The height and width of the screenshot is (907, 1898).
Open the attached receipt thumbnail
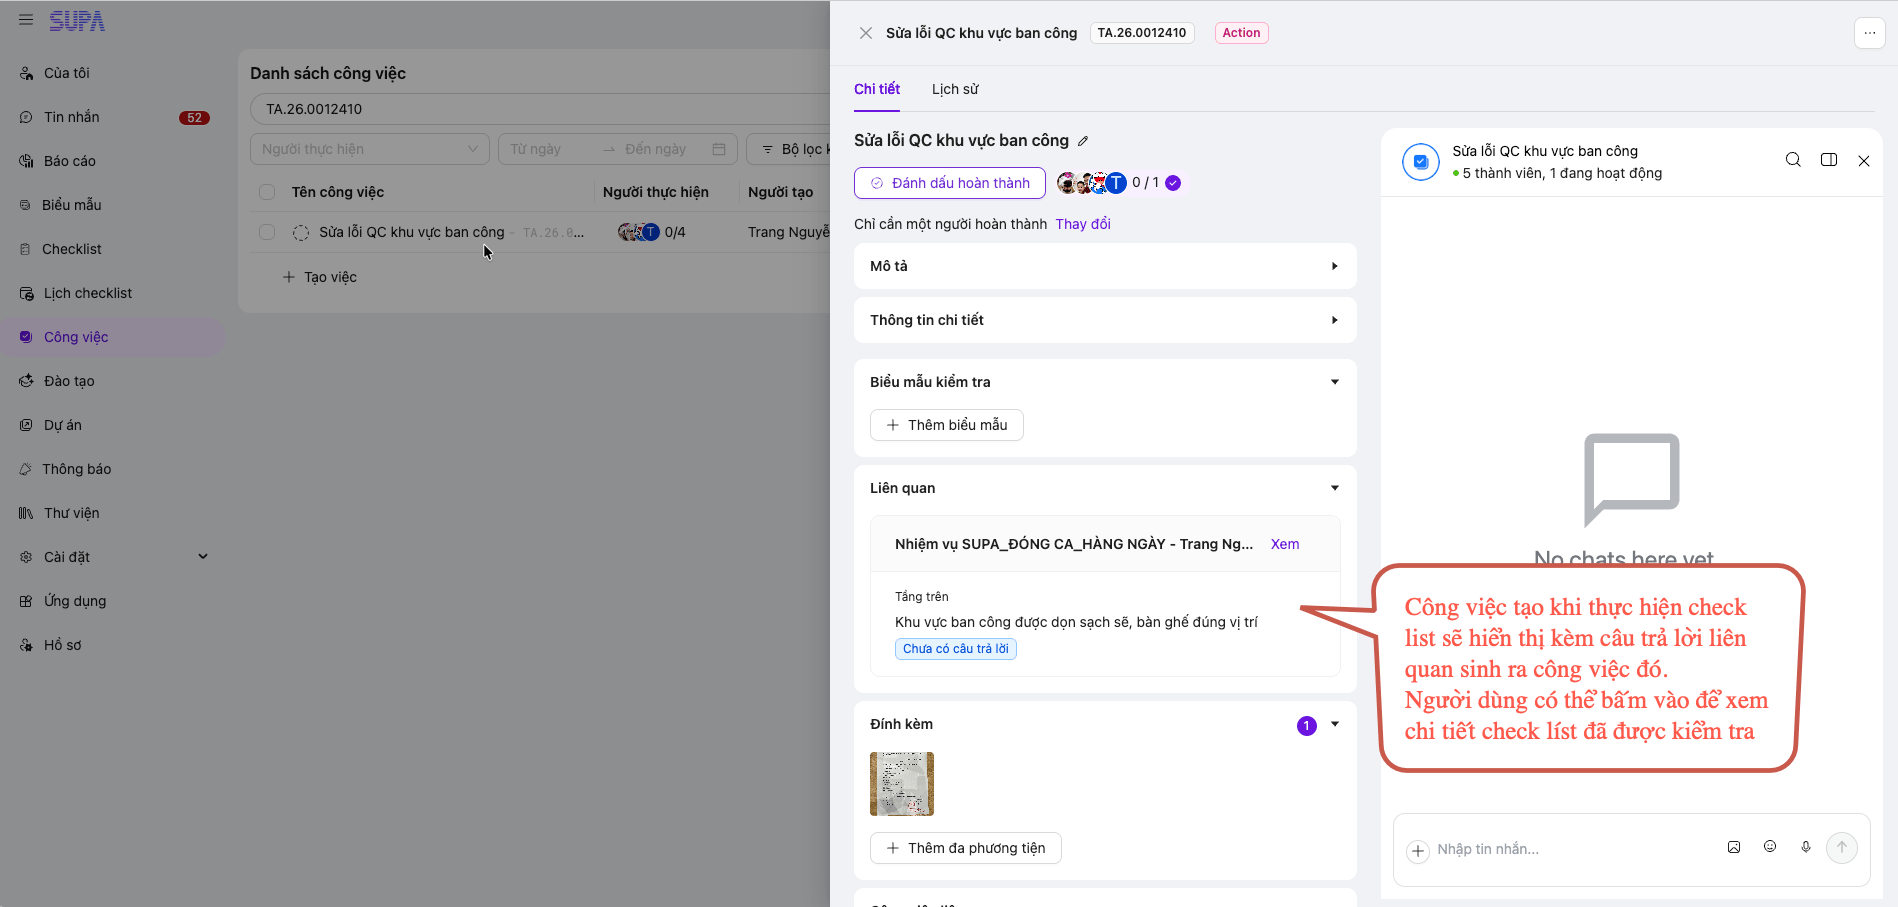point(902,784)
